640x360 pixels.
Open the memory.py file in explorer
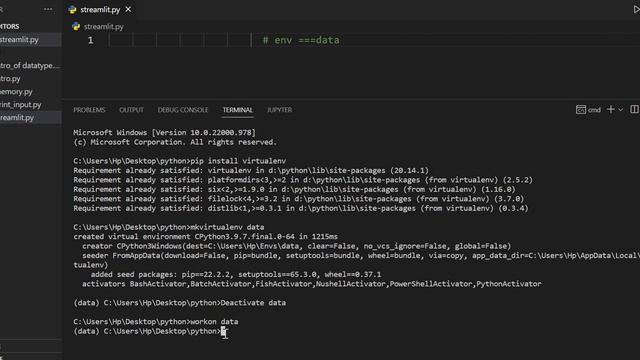tap(31, 91)
